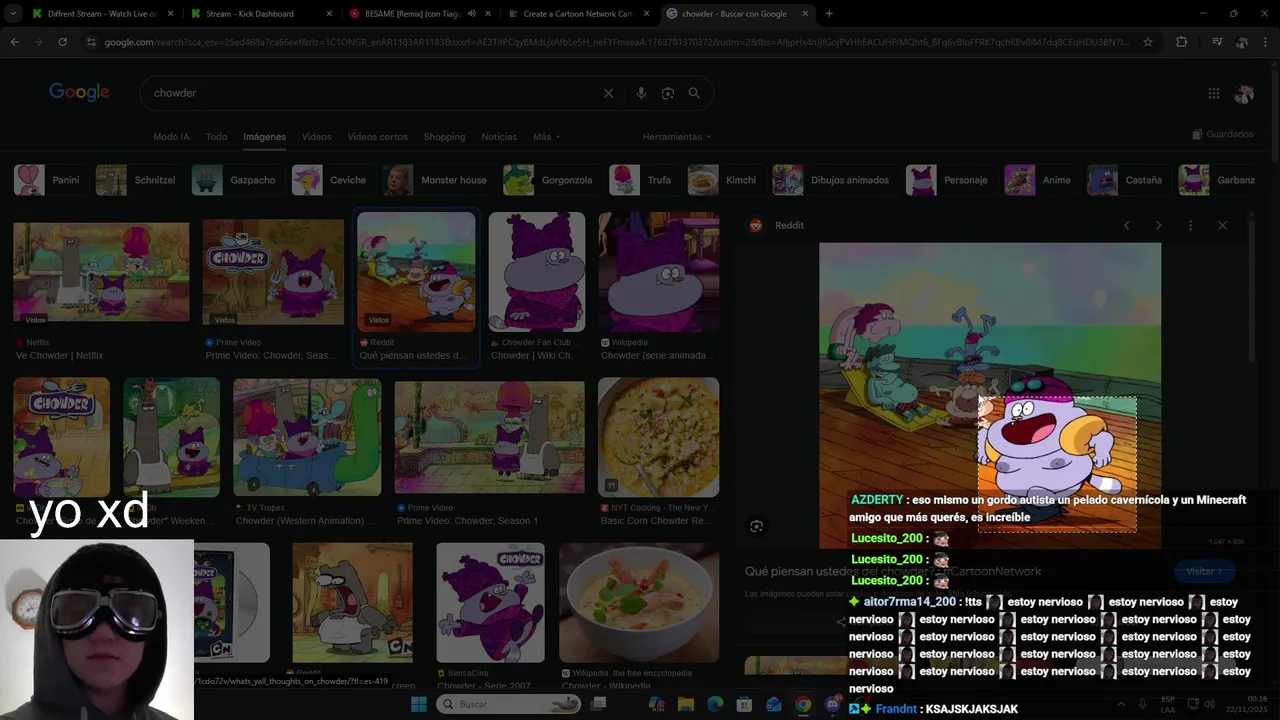Show previous image in preview panel

[1126, 225]
